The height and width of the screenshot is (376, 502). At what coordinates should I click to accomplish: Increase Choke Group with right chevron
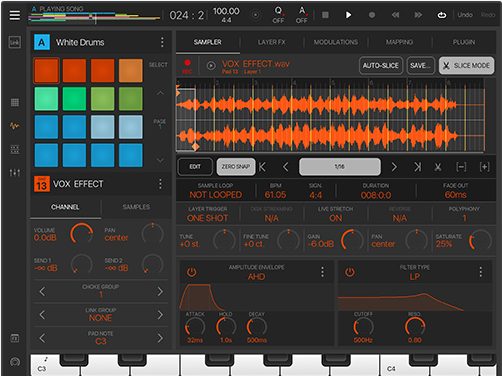(160, 292)
